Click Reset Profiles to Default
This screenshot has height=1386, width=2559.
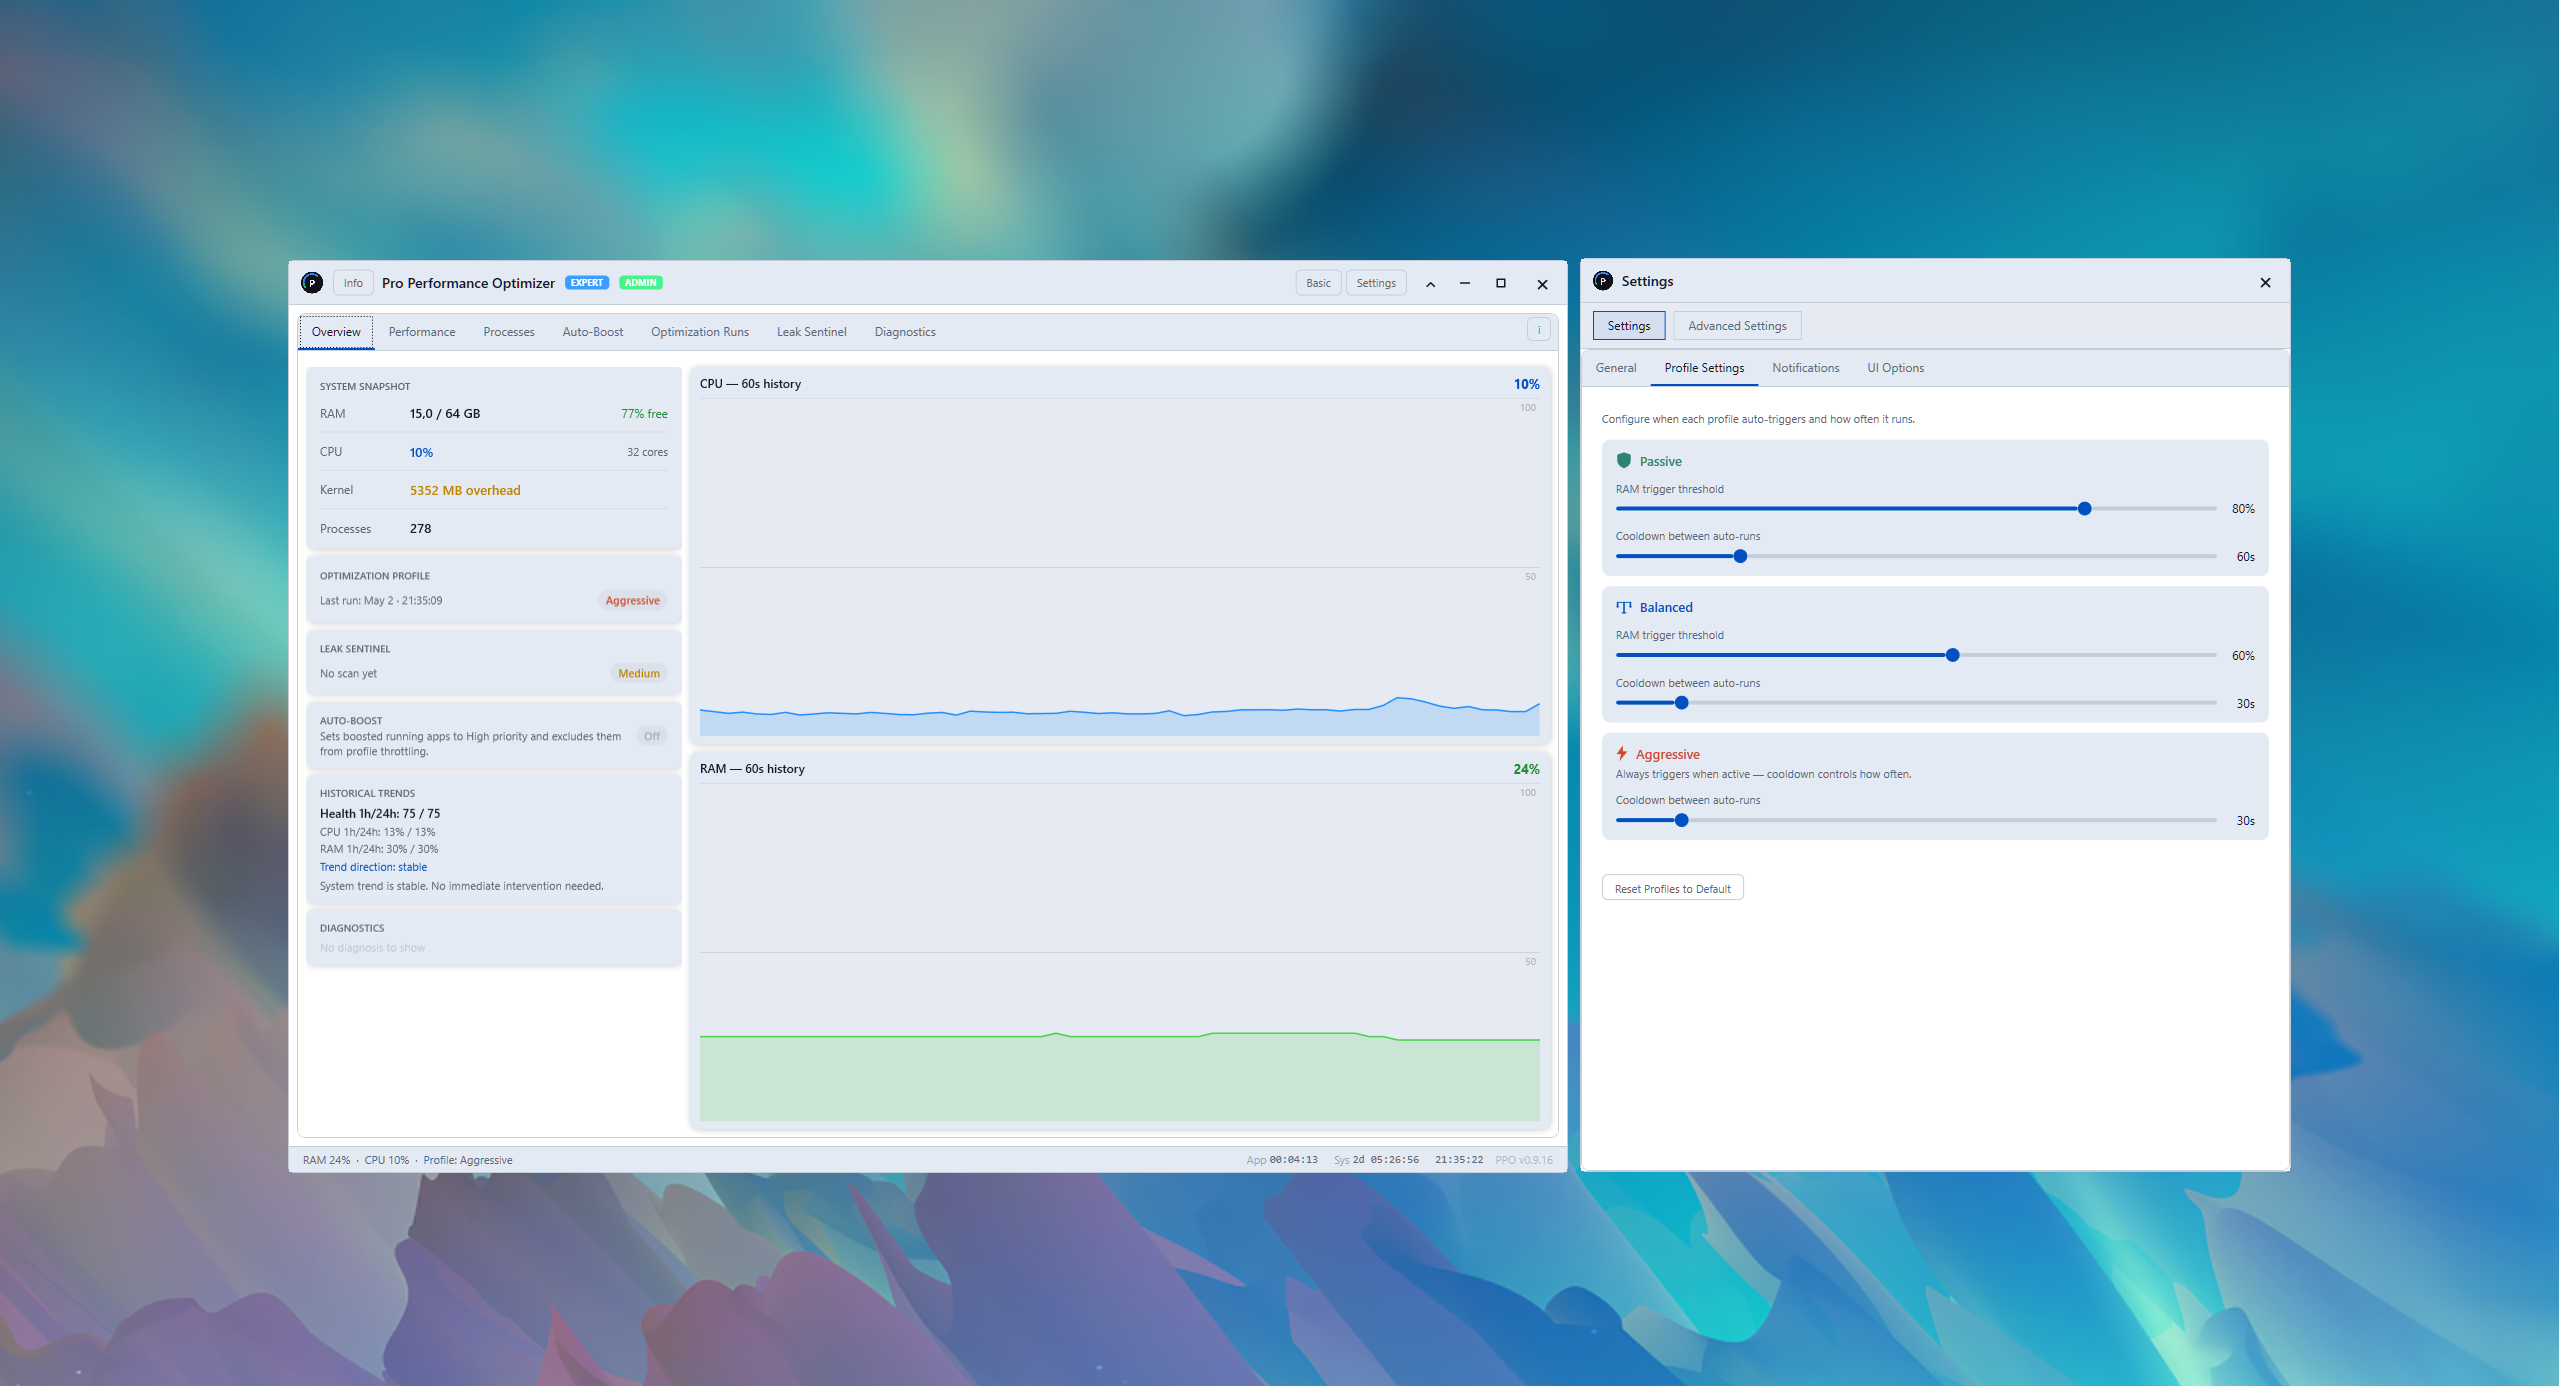click(1672, 888)
